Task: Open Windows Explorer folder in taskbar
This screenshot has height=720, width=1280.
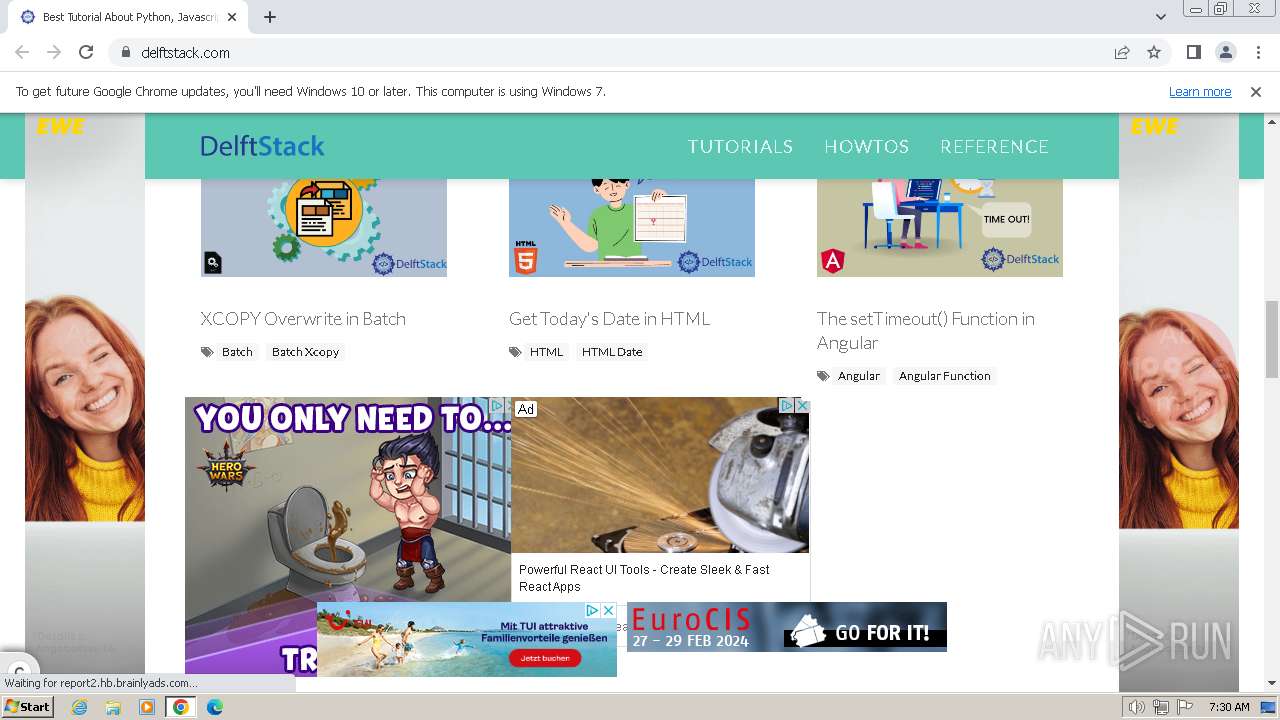Action: pyautogui.click(x=113, y=707)
